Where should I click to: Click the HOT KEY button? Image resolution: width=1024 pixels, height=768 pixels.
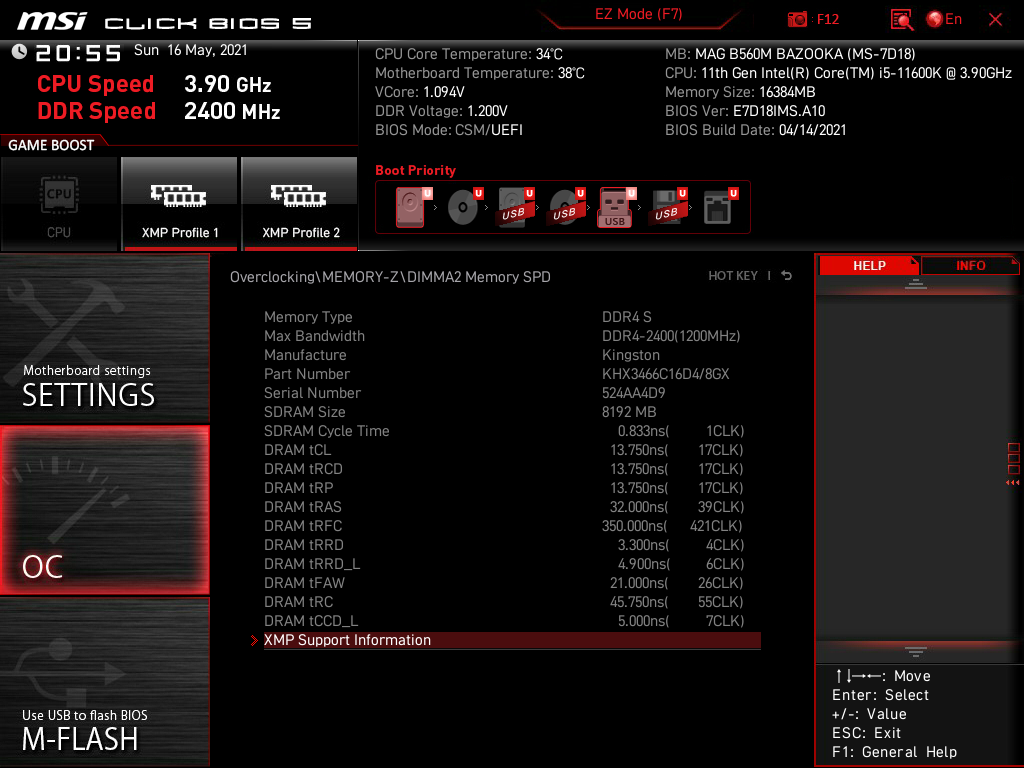pos(733,276)
